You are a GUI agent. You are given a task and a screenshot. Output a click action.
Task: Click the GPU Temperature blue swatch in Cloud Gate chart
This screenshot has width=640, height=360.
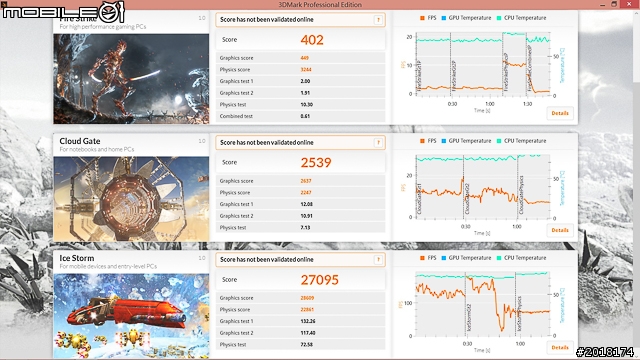pyautogui.click(x=444, y=141)
